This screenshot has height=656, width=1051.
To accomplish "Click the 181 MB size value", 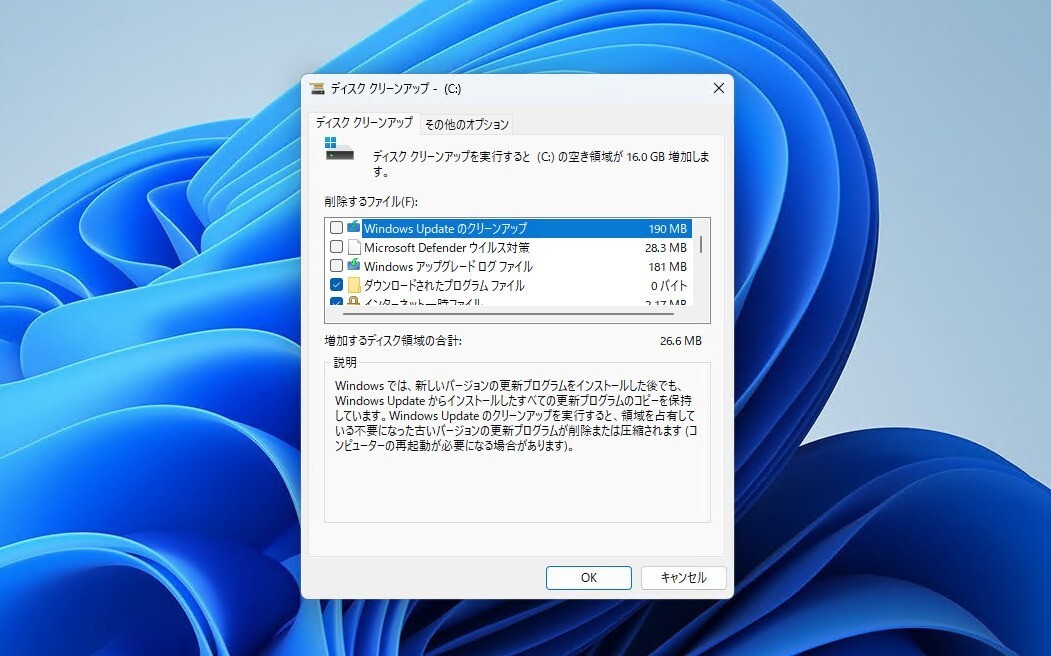I will click(x=667, y=266).
